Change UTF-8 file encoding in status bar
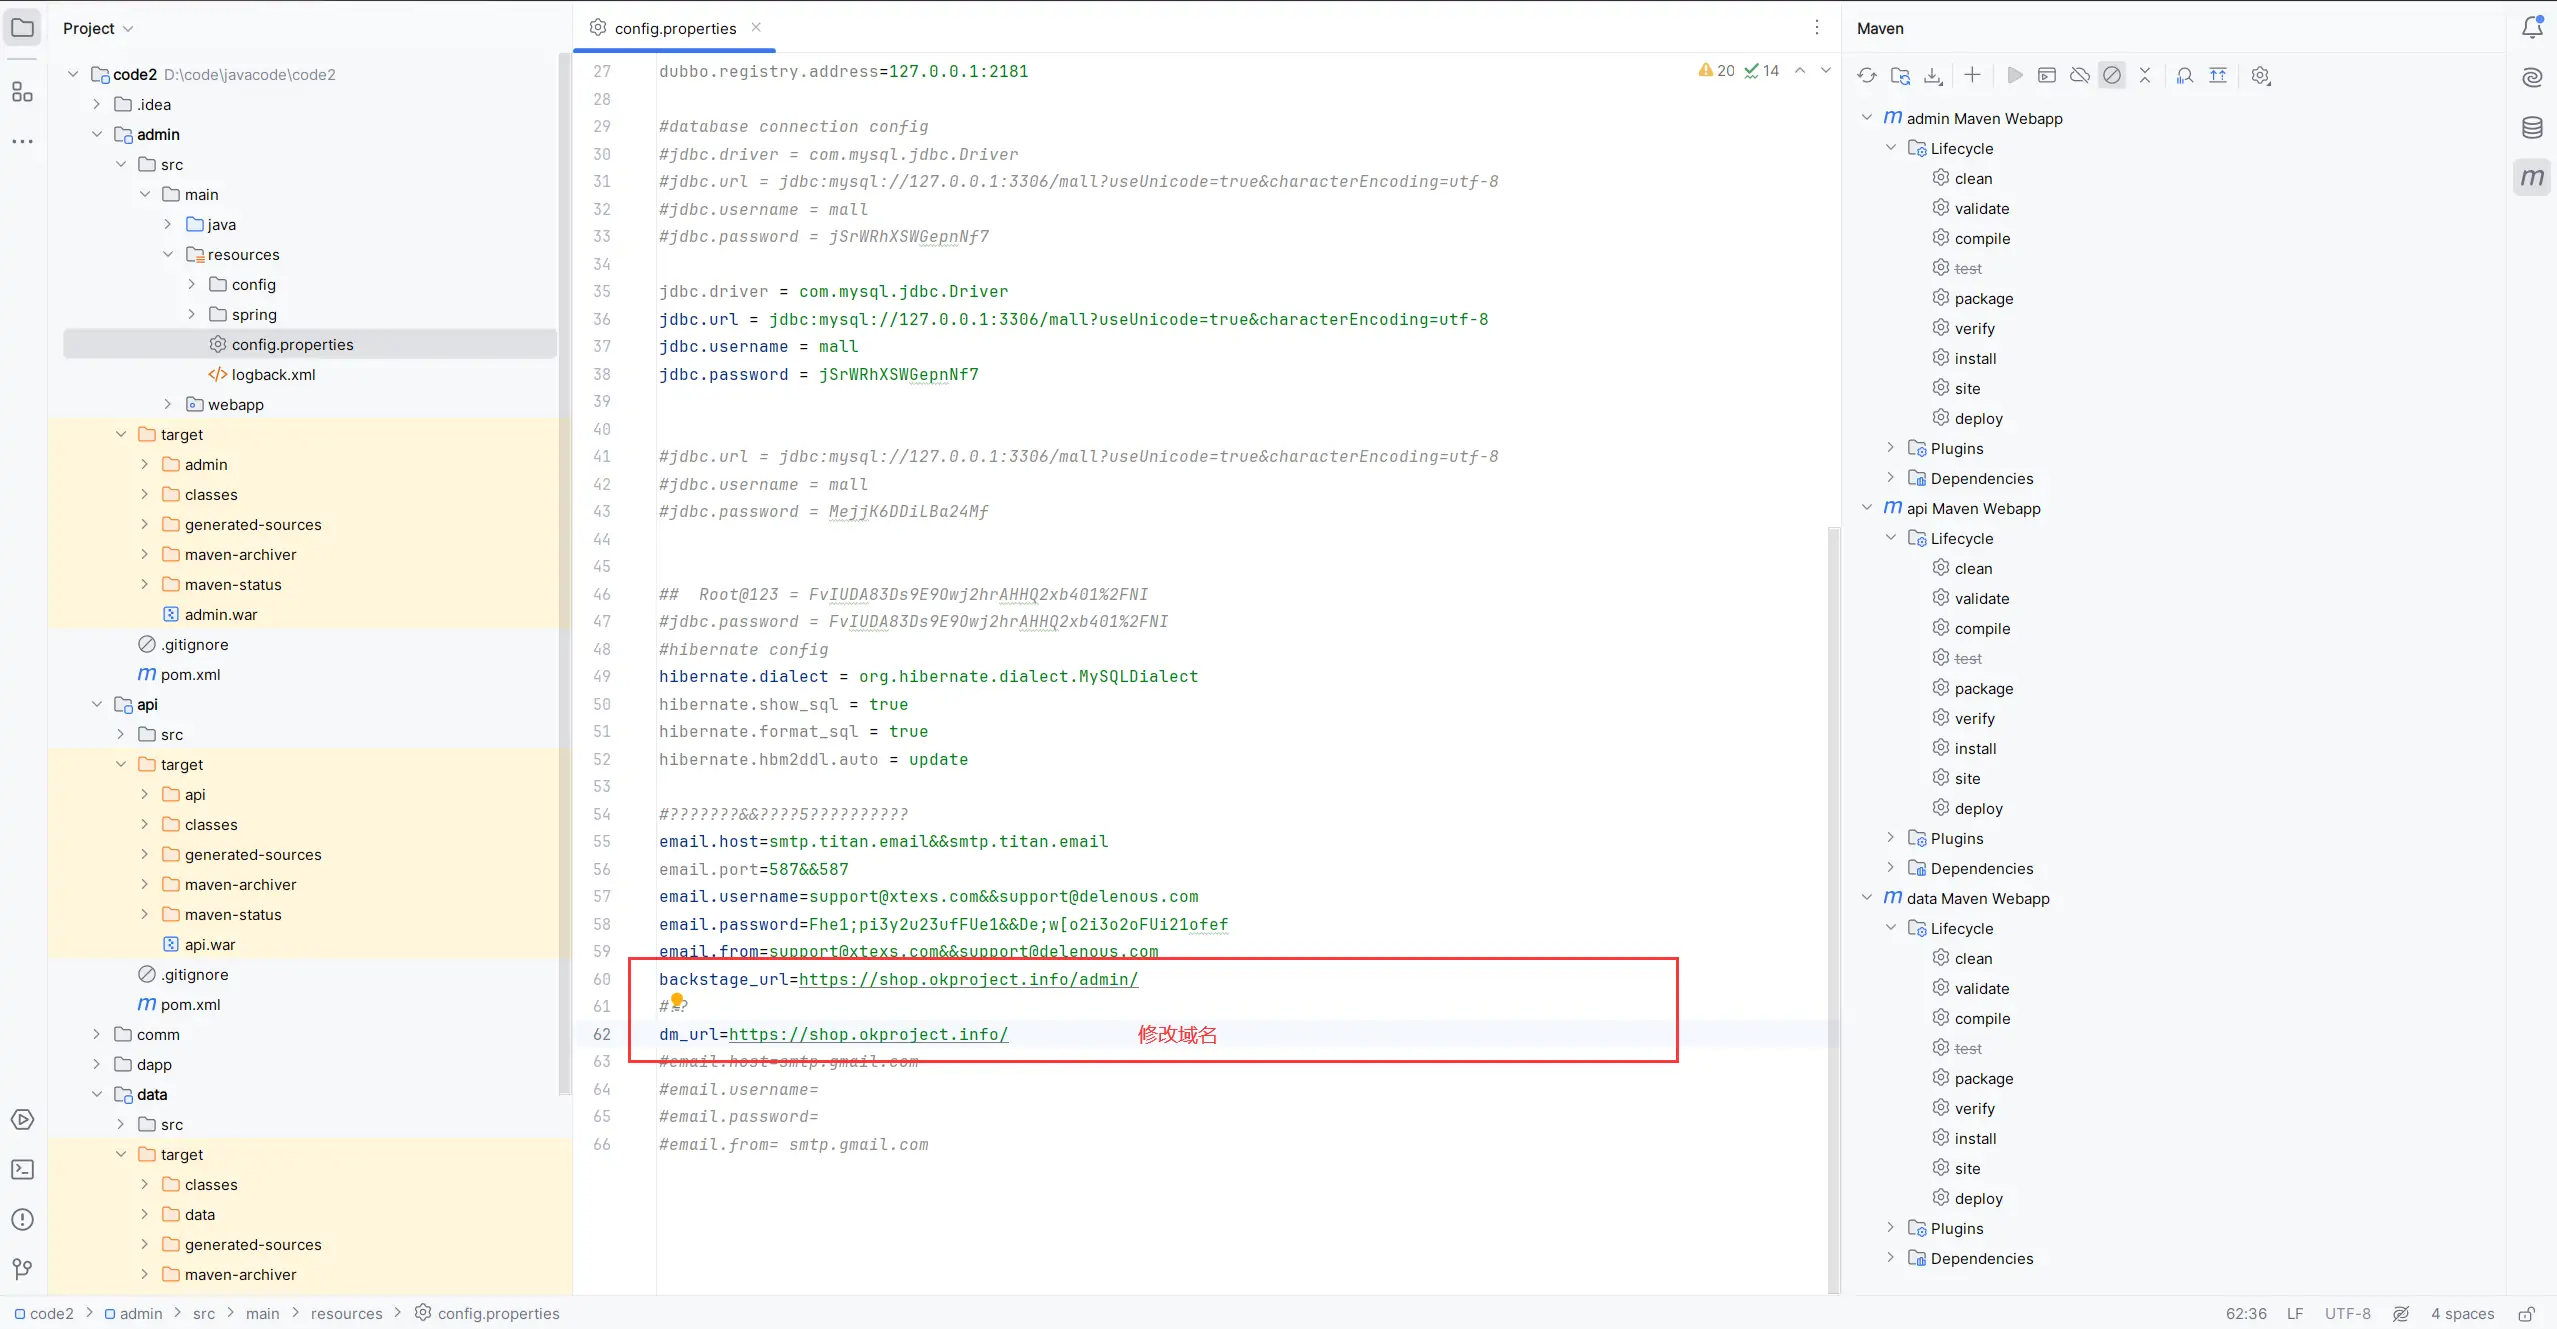 [2347, 1313]
